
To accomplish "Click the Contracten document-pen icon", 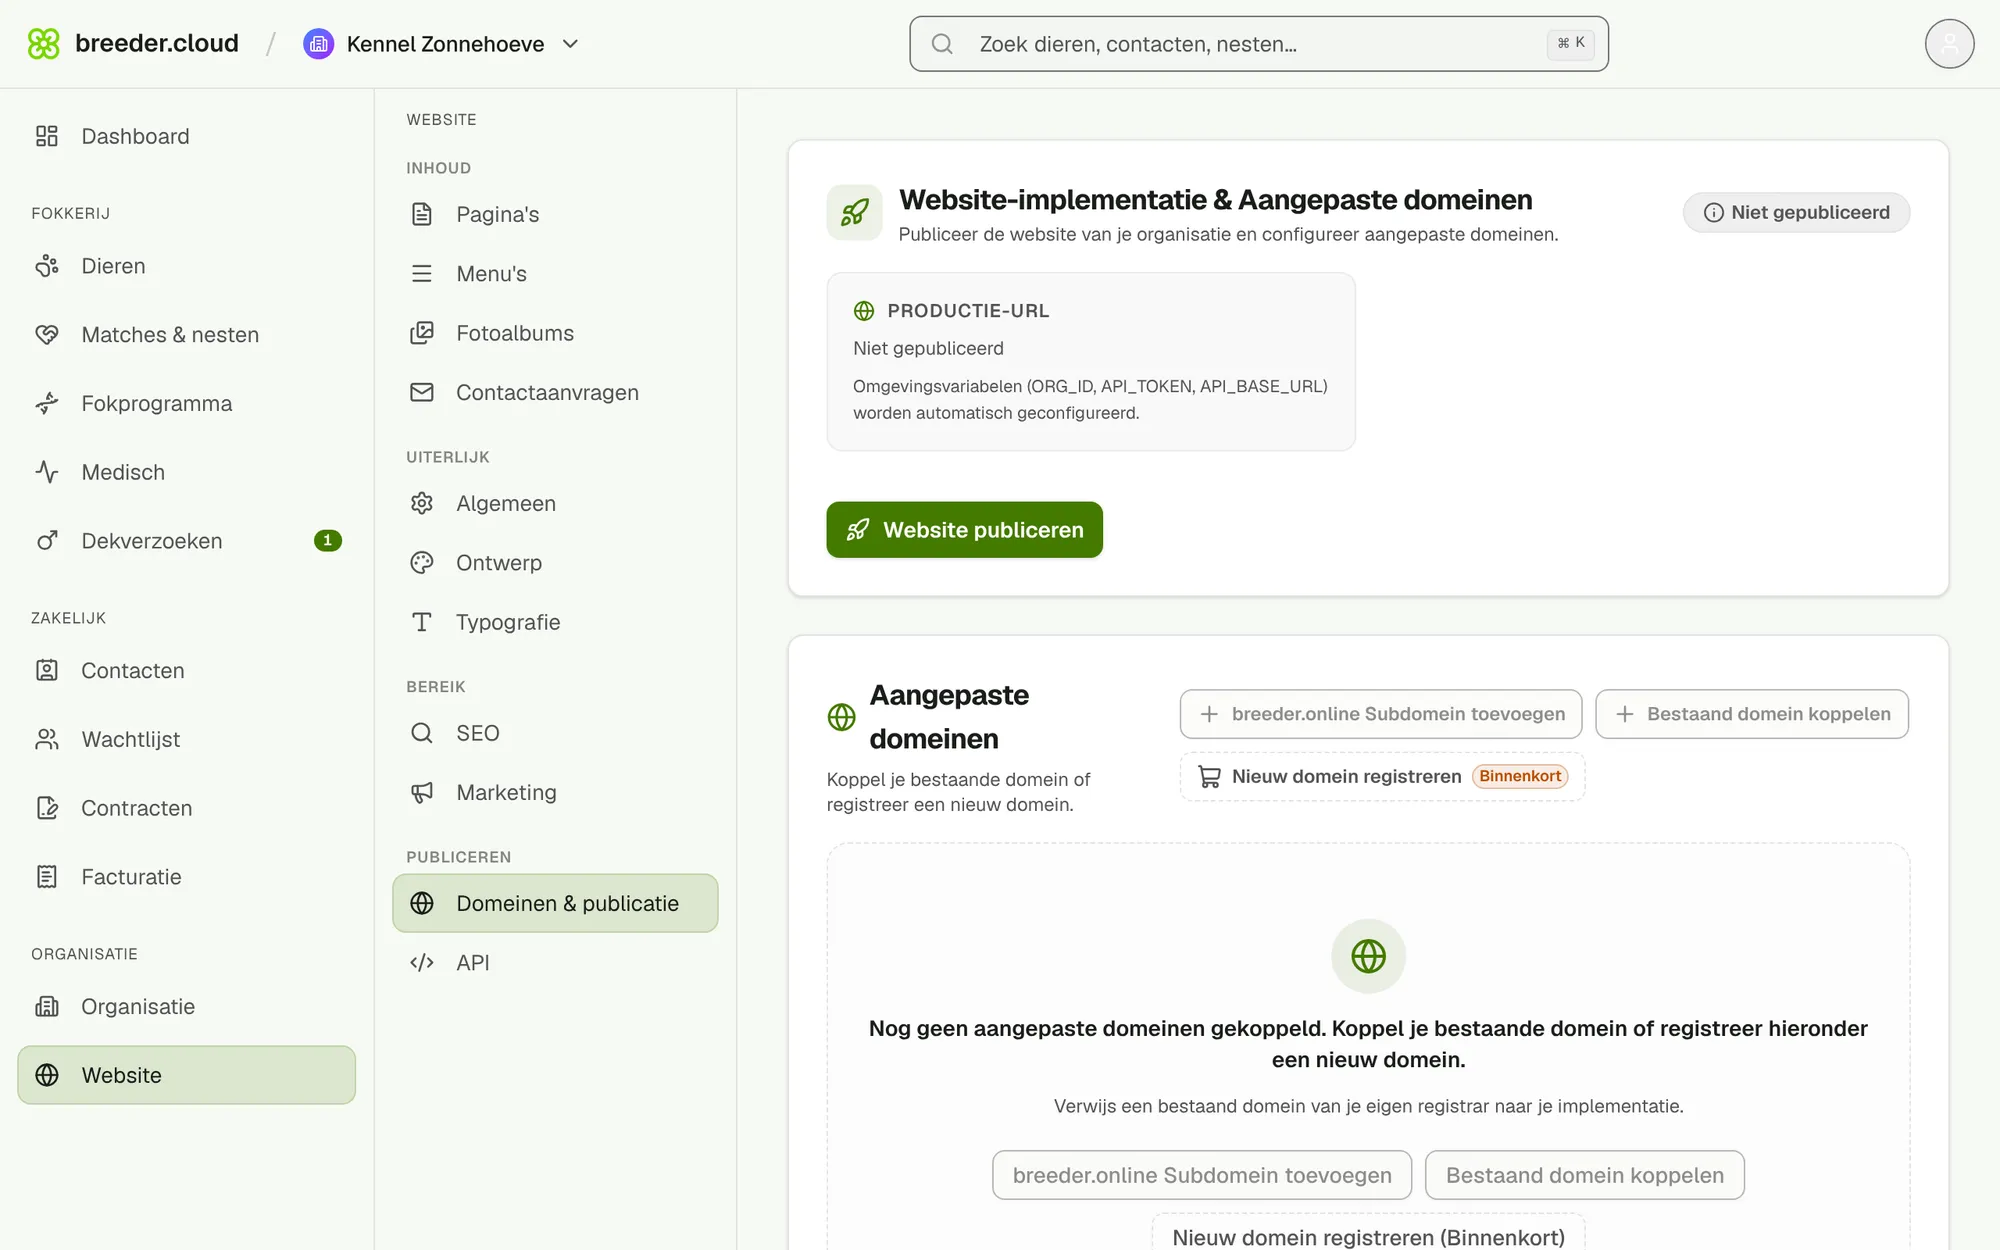I will coord(47,808).
